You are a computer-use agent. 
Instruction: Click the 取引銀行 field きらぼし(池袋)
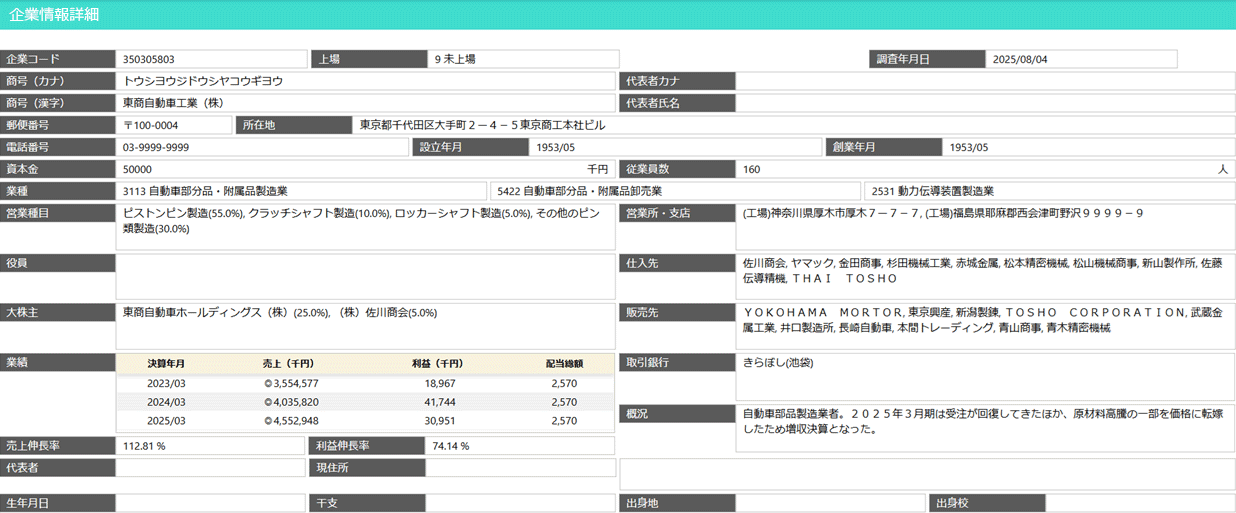(x=985, y=377)
